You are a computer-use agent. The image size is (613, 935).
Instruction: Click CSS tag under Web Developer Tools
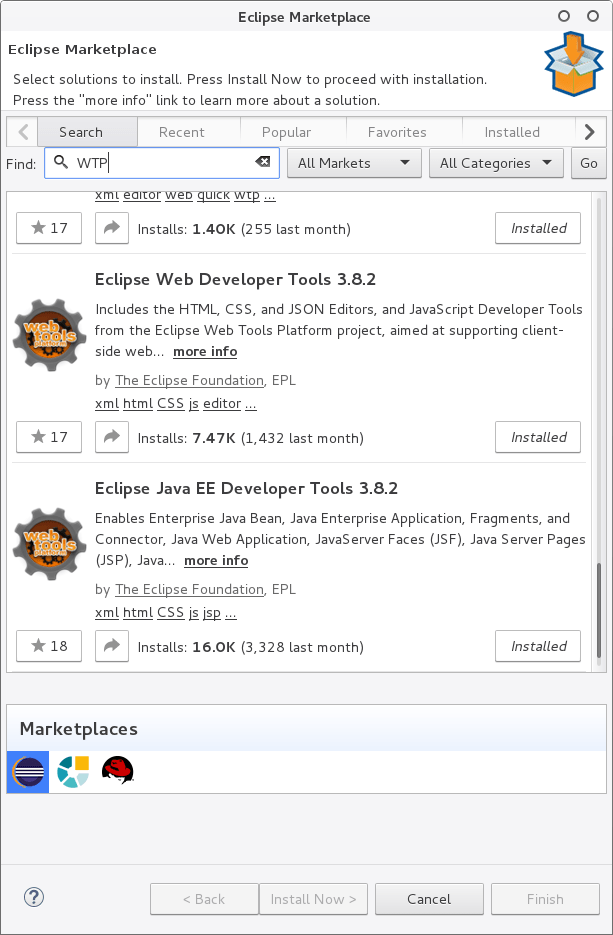171,404
